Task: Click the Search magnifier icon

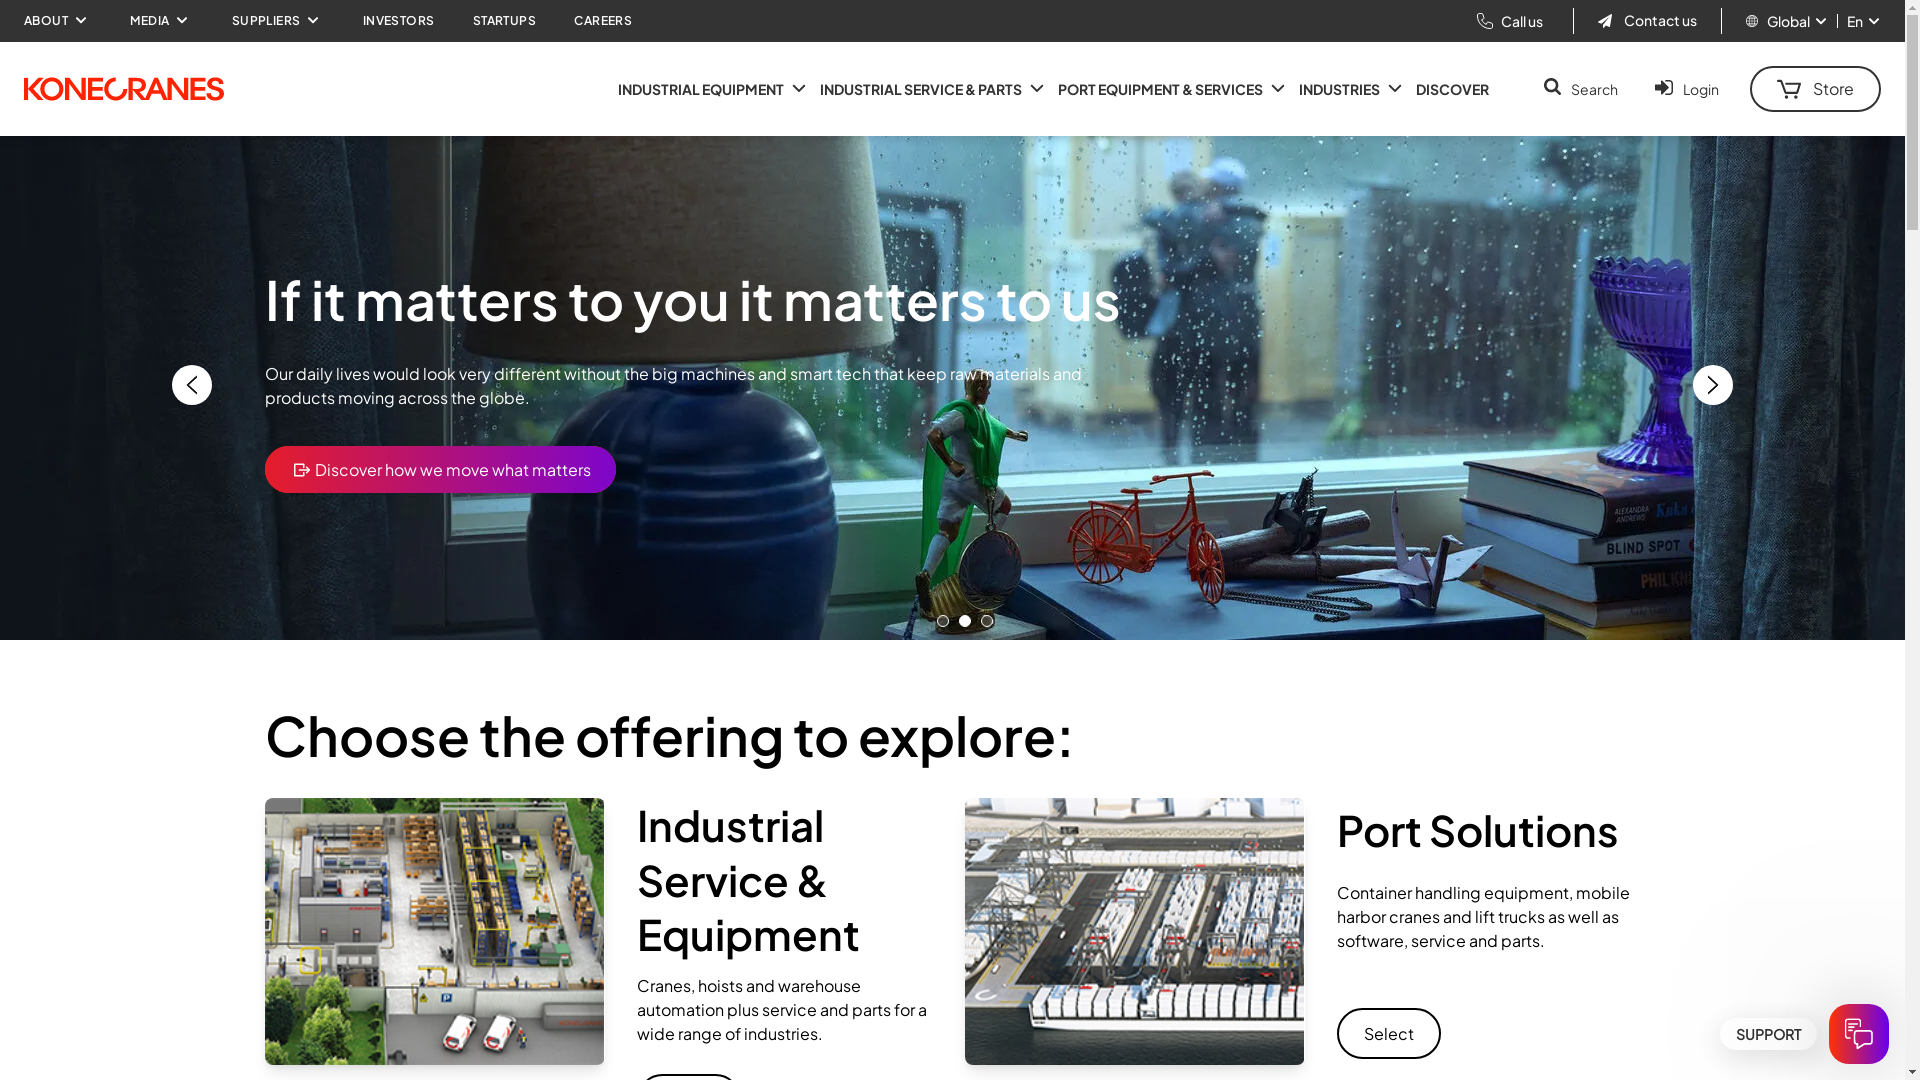Action: click(1552, 88)
